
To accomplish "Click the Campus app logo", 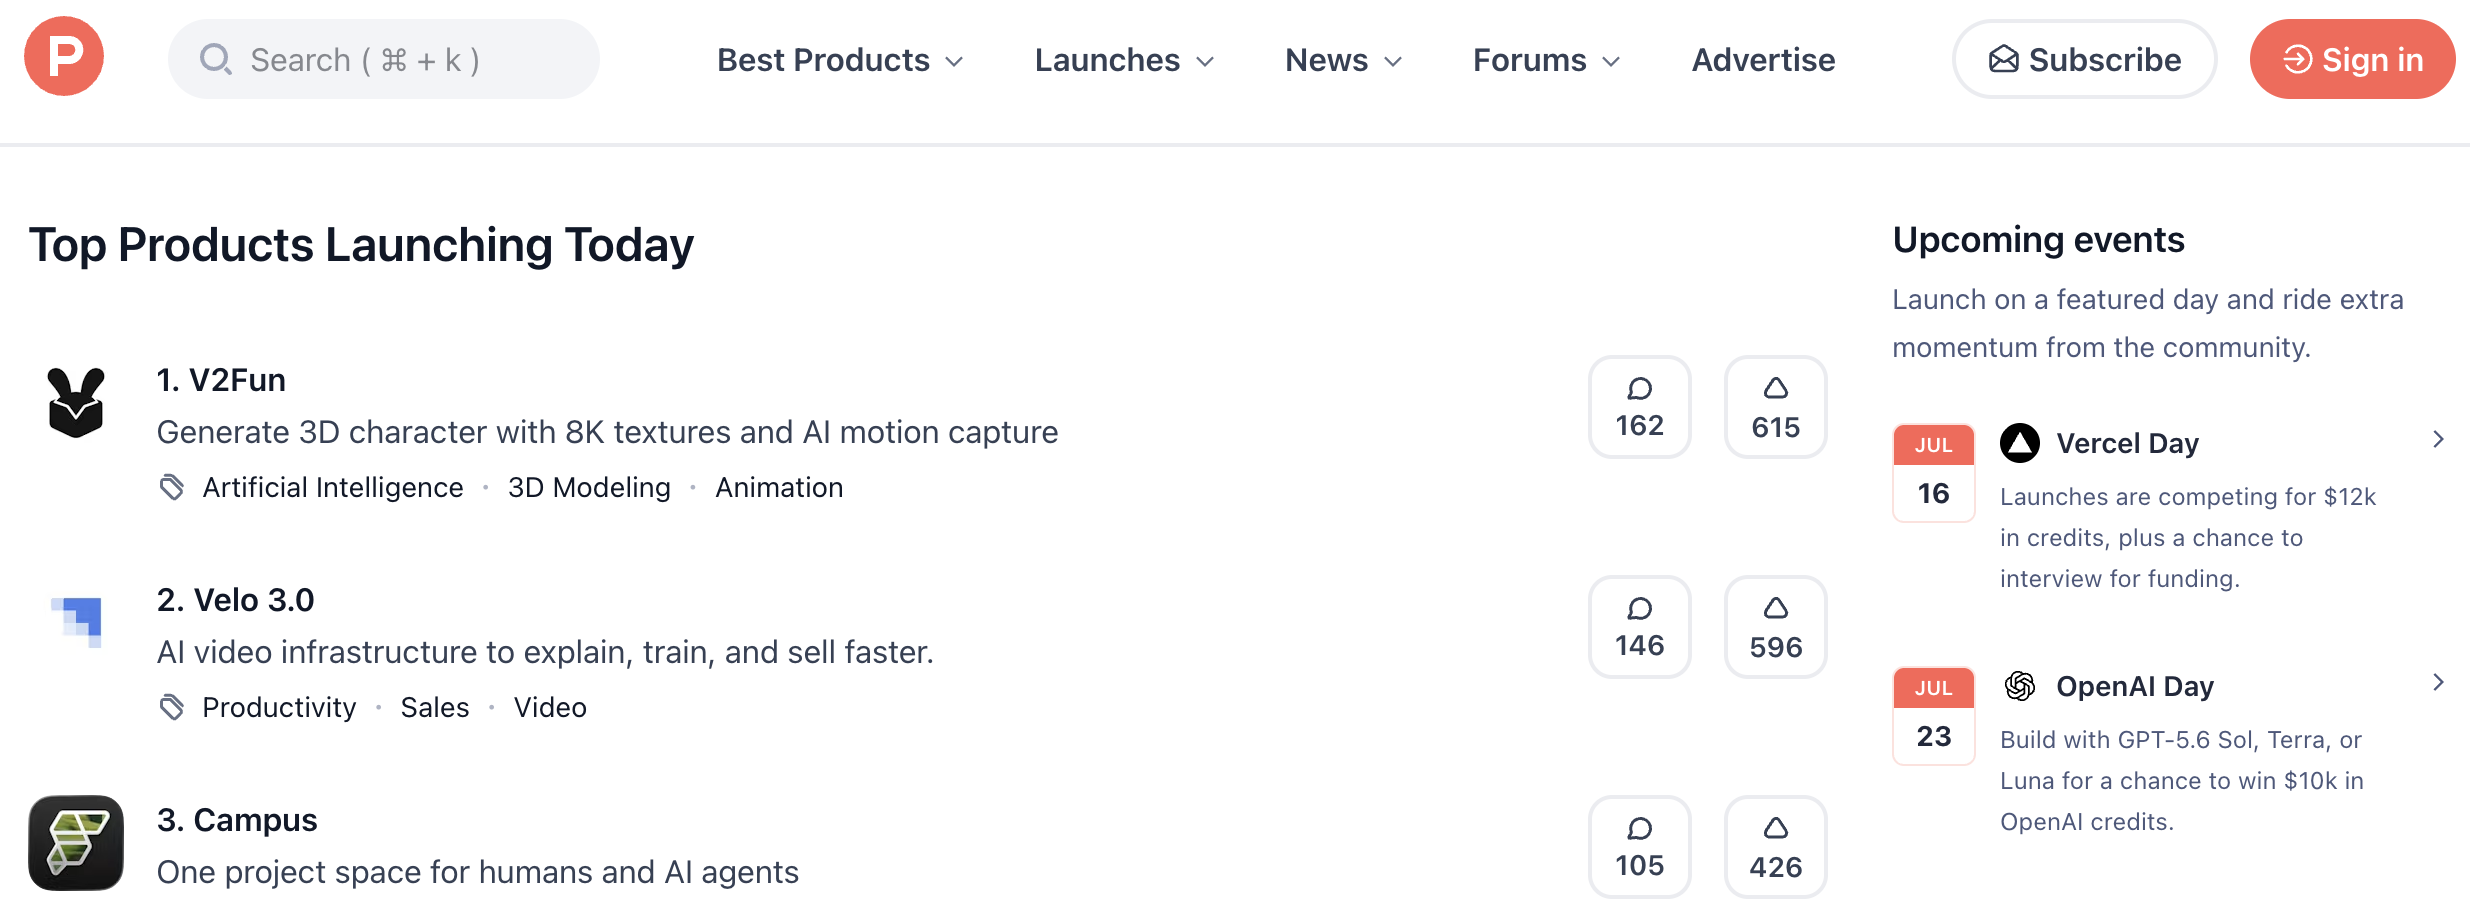I will tap(76, 843).
